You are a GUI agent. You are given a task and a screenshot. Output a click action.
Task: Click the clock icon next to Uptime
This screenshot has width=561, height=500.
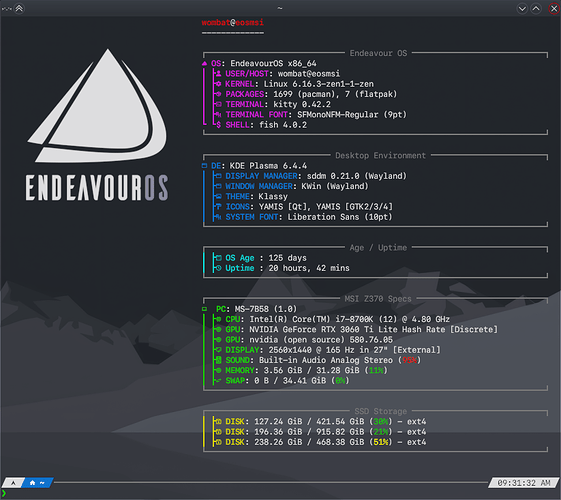(x=218, y=268)
